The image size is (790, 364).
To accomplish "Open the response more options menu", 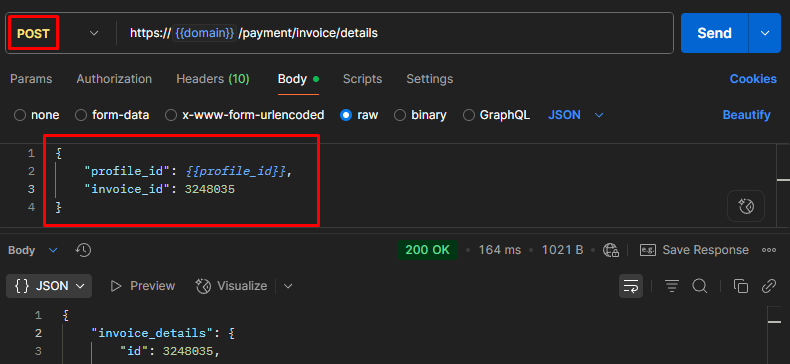I will (x=769, y=250).
